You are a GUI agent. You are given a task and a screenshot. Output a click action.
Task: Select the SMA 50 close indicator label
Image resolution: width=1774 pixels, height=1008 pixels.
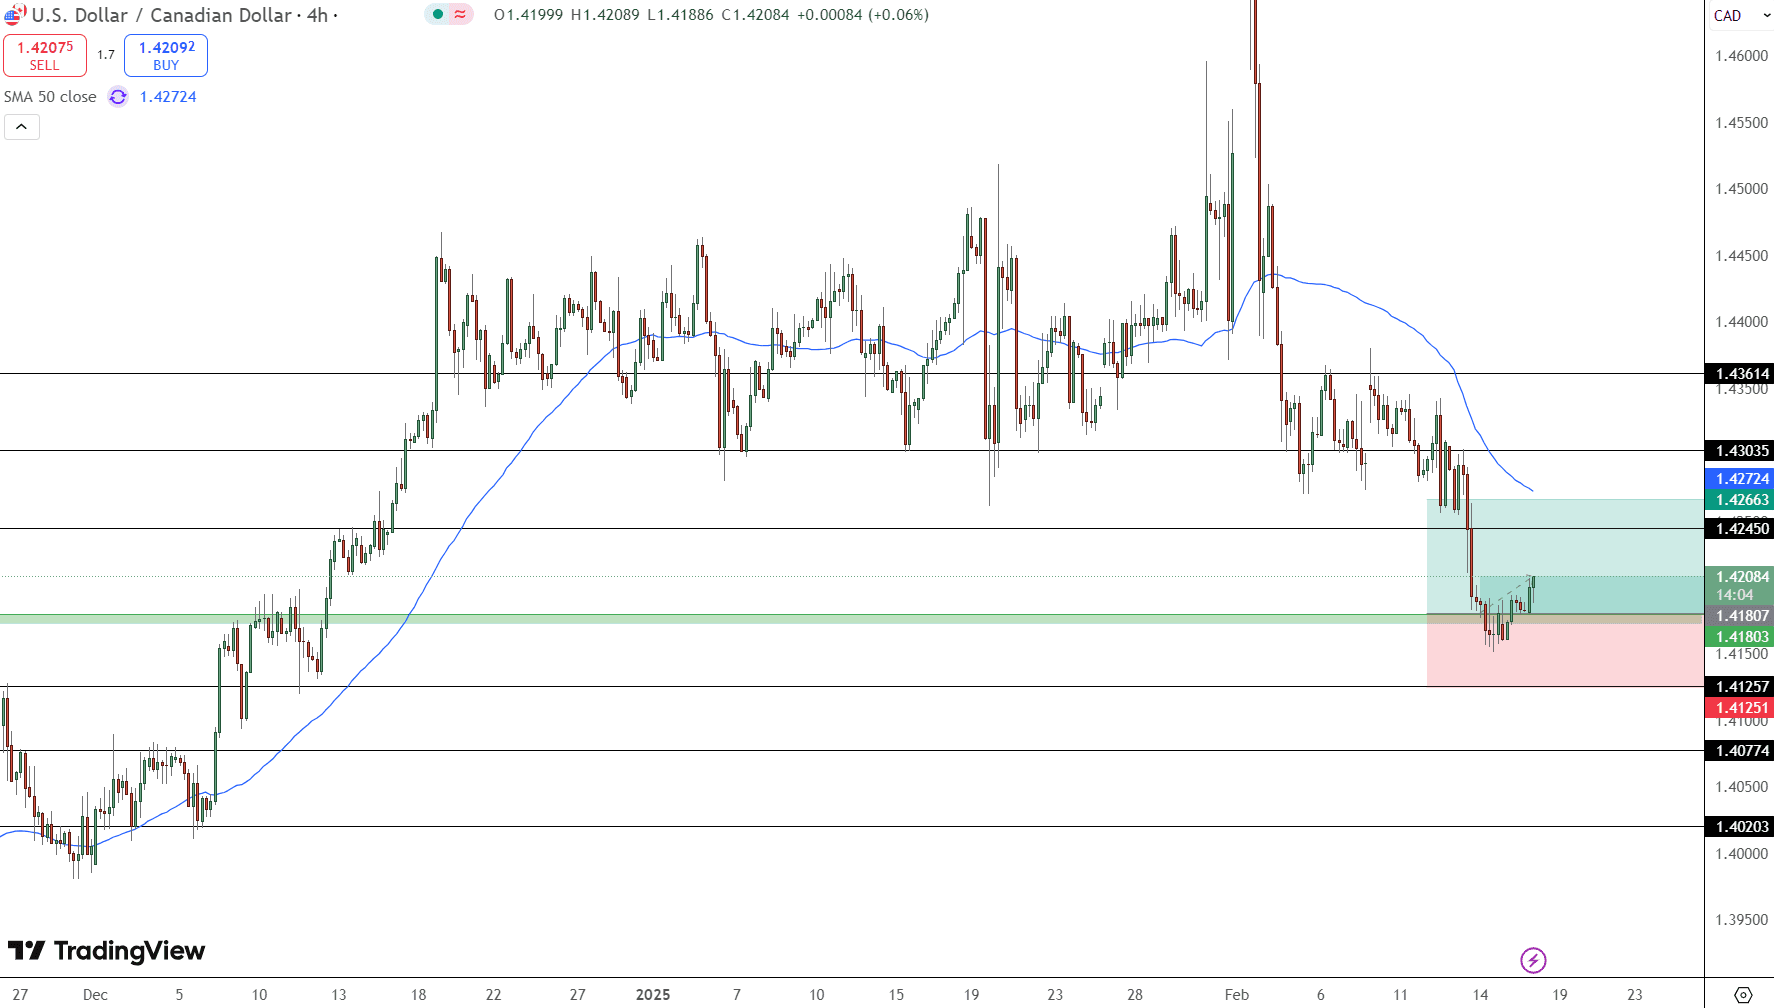50,97
